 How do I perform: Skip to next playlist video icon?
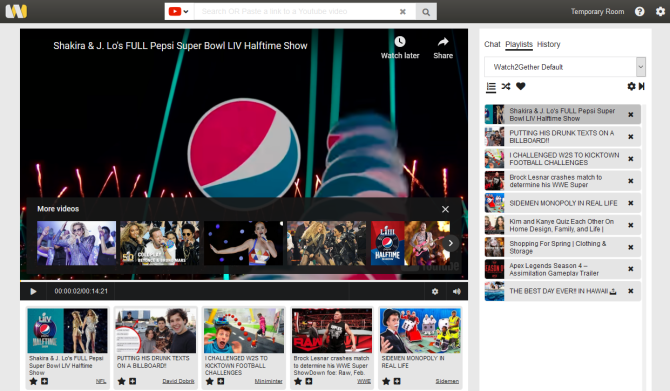[x=641, y=86]
